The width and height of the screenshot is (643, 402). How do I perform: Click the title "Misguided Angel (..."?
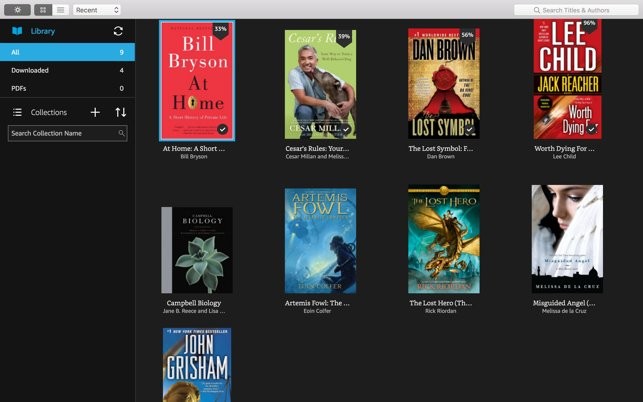564,303
